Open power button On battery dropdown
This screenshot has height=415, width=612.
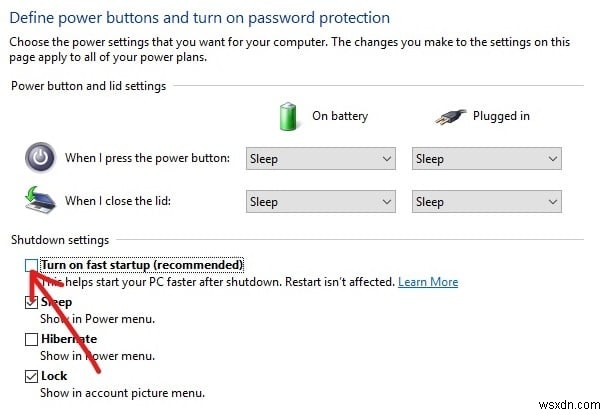point(320,158)
